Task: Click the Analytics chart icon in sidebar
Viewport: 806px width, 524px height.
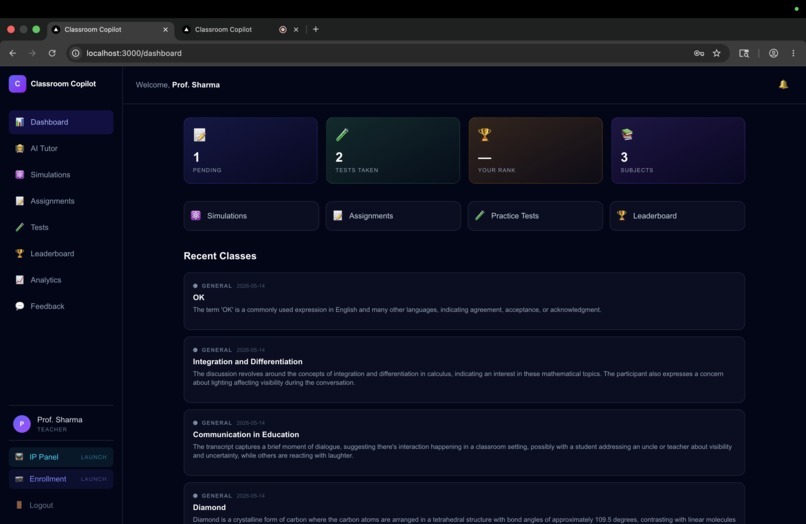Action: coord(20,280)
